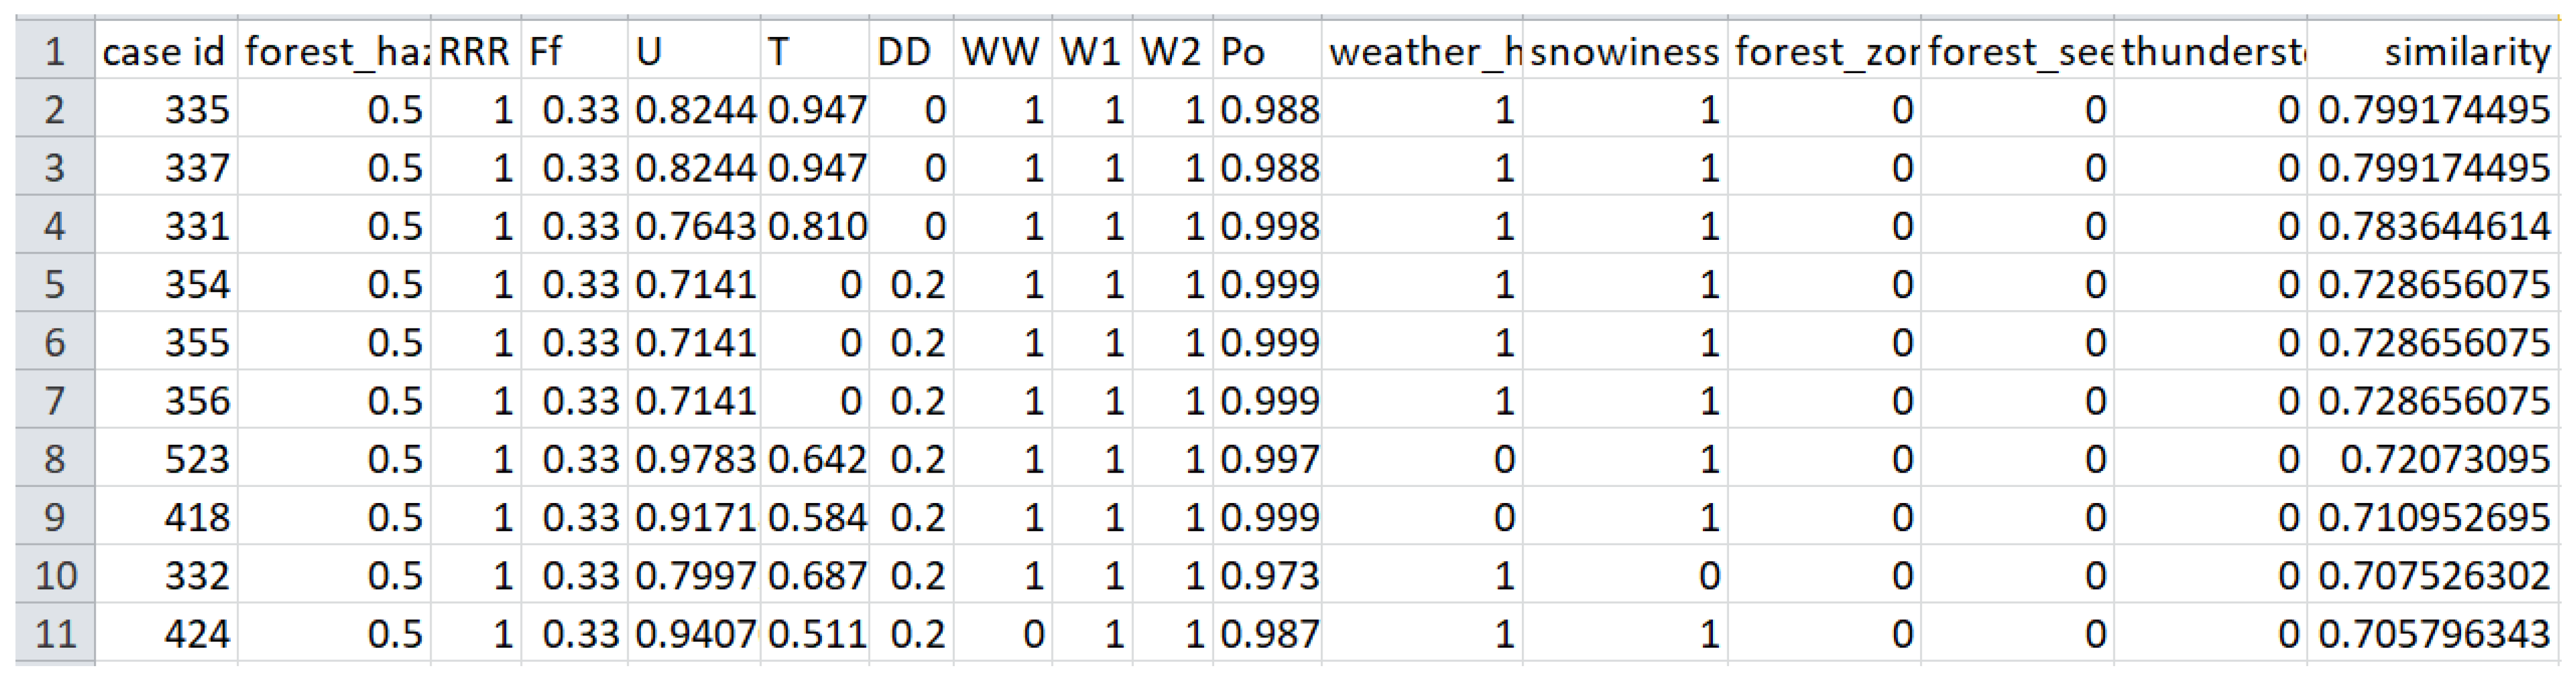This screenshot has height=681, width=2576.
Task: Click similarity value 0.705796343
Action: [x=2433, y=634]
